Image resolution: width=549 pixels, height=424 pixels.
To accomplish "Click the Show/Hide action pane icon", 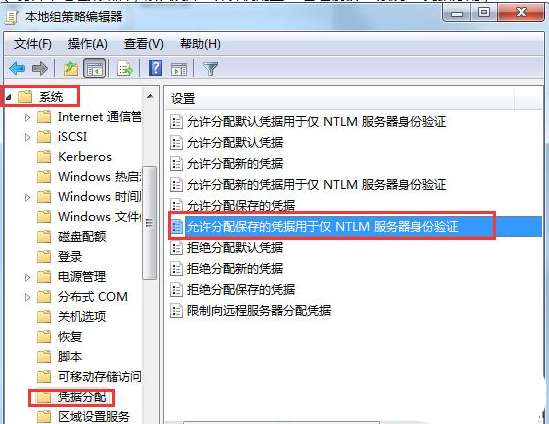I will tap(179, 69).
